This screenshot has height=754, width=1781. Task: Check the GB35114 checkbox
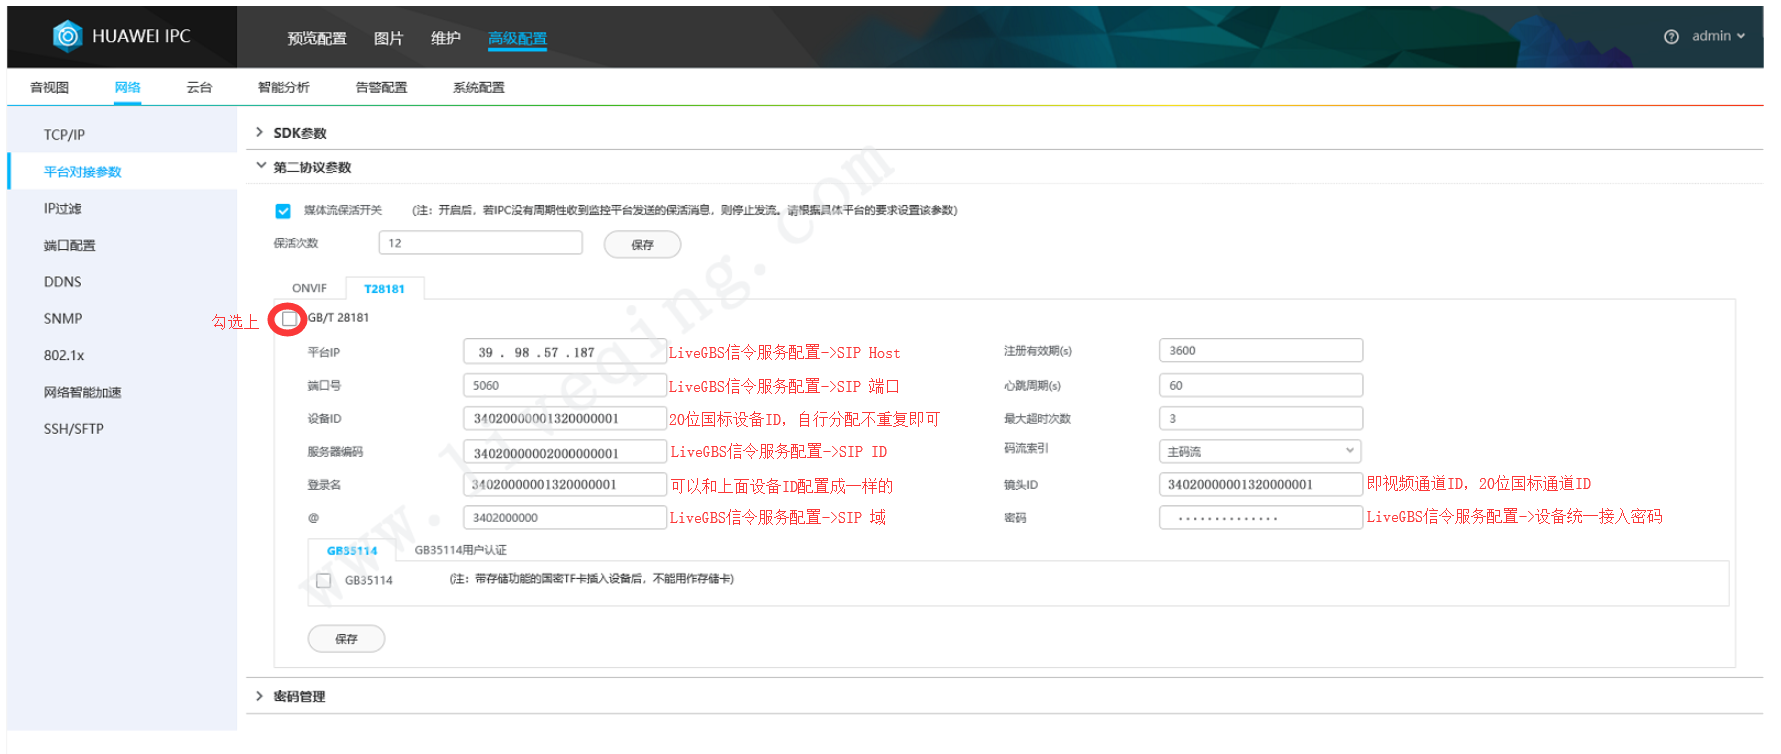323,581
